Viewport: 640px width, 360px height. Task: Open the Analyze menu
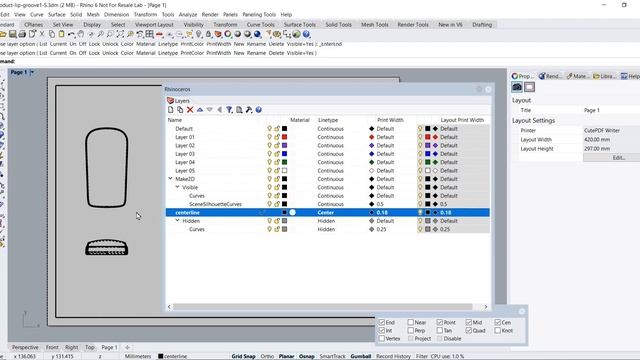[x=188, y=14]
